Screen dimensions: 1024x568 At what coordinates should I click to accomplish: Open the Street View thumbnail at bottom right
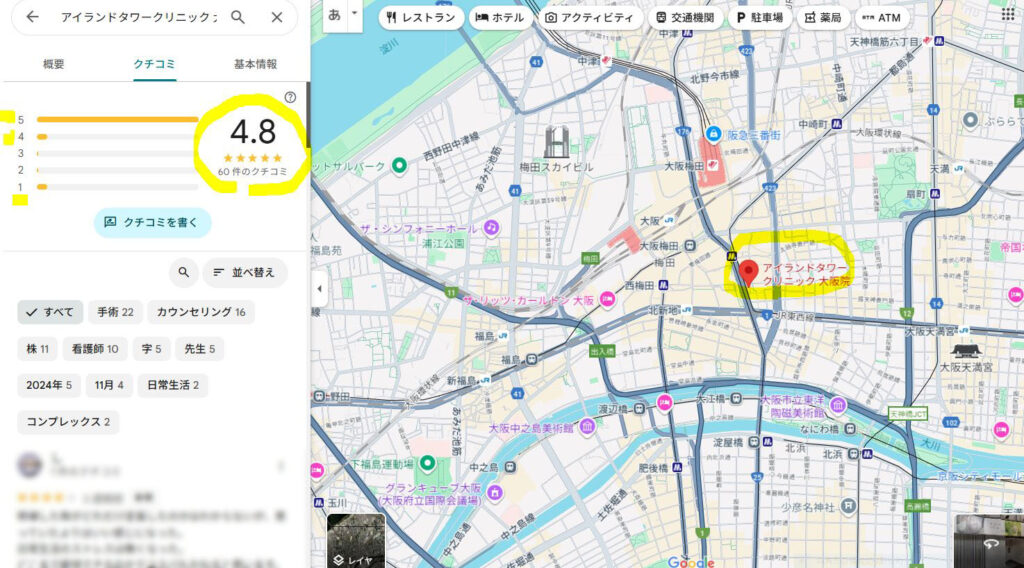[989, 542]
